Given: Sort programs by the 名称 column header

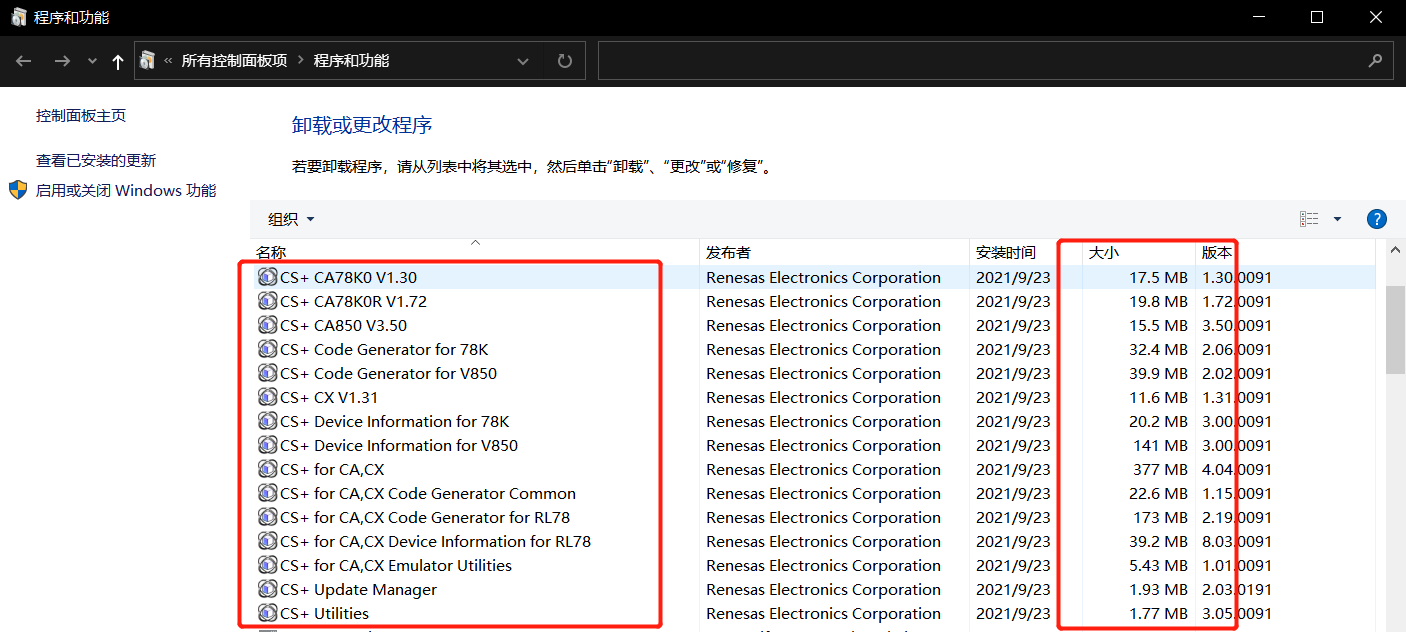Looking at the screenshot, I should (x=270, y=252).
